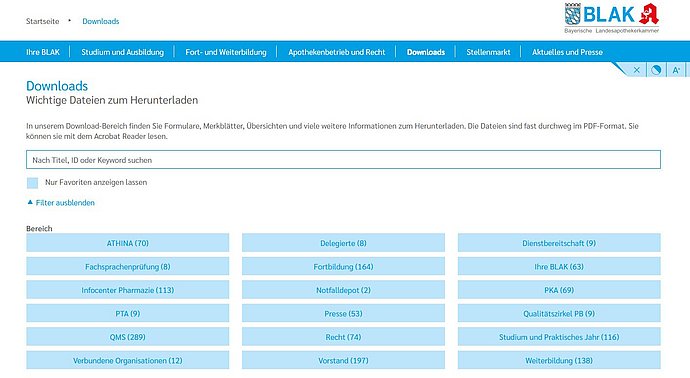Increase font size with A+ icon
The height and width of the screenshot is (378, 690).
[x=676, y=70]
